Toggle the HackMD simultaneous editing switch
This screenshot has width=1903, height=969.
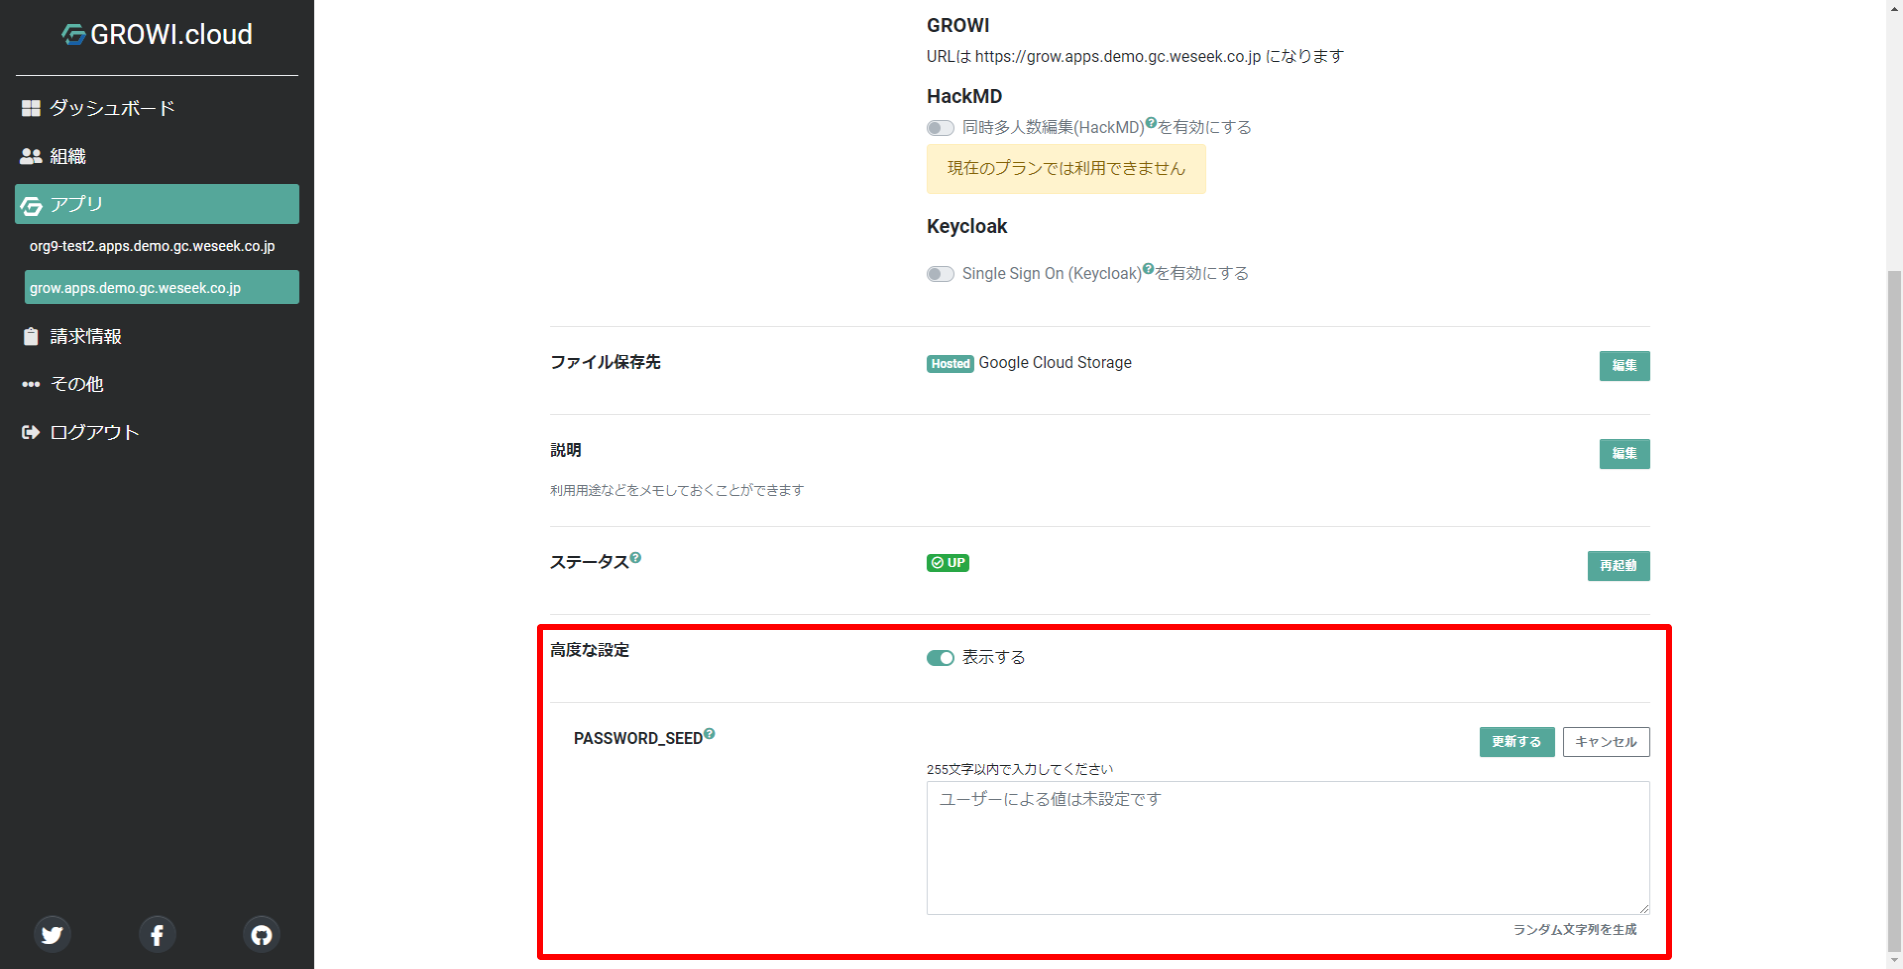[940, 128]
